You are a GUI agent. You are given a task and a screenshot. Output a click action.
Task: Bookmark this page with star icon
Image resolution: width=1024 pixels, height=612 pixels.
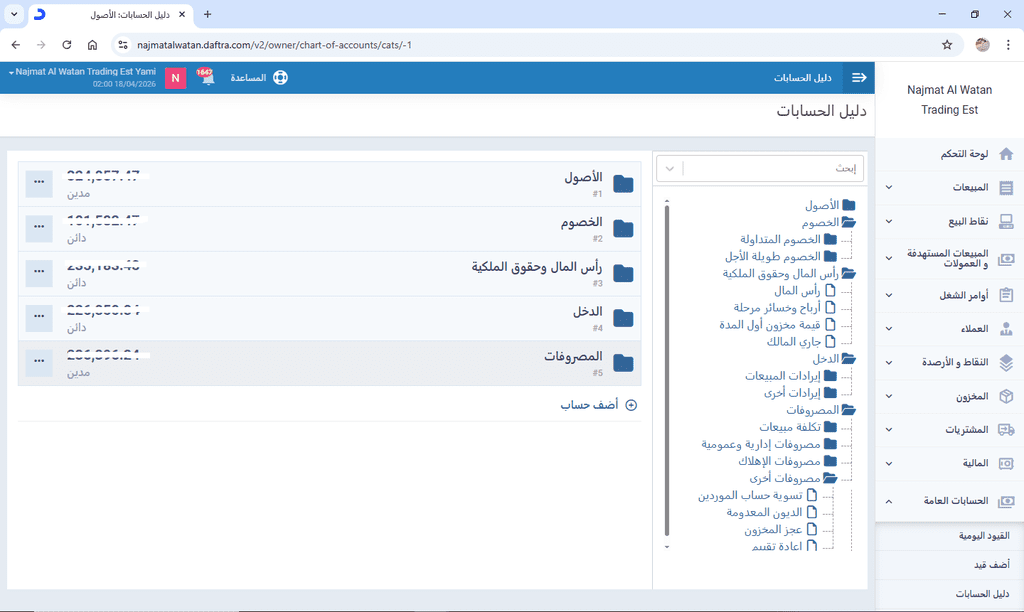947,45
